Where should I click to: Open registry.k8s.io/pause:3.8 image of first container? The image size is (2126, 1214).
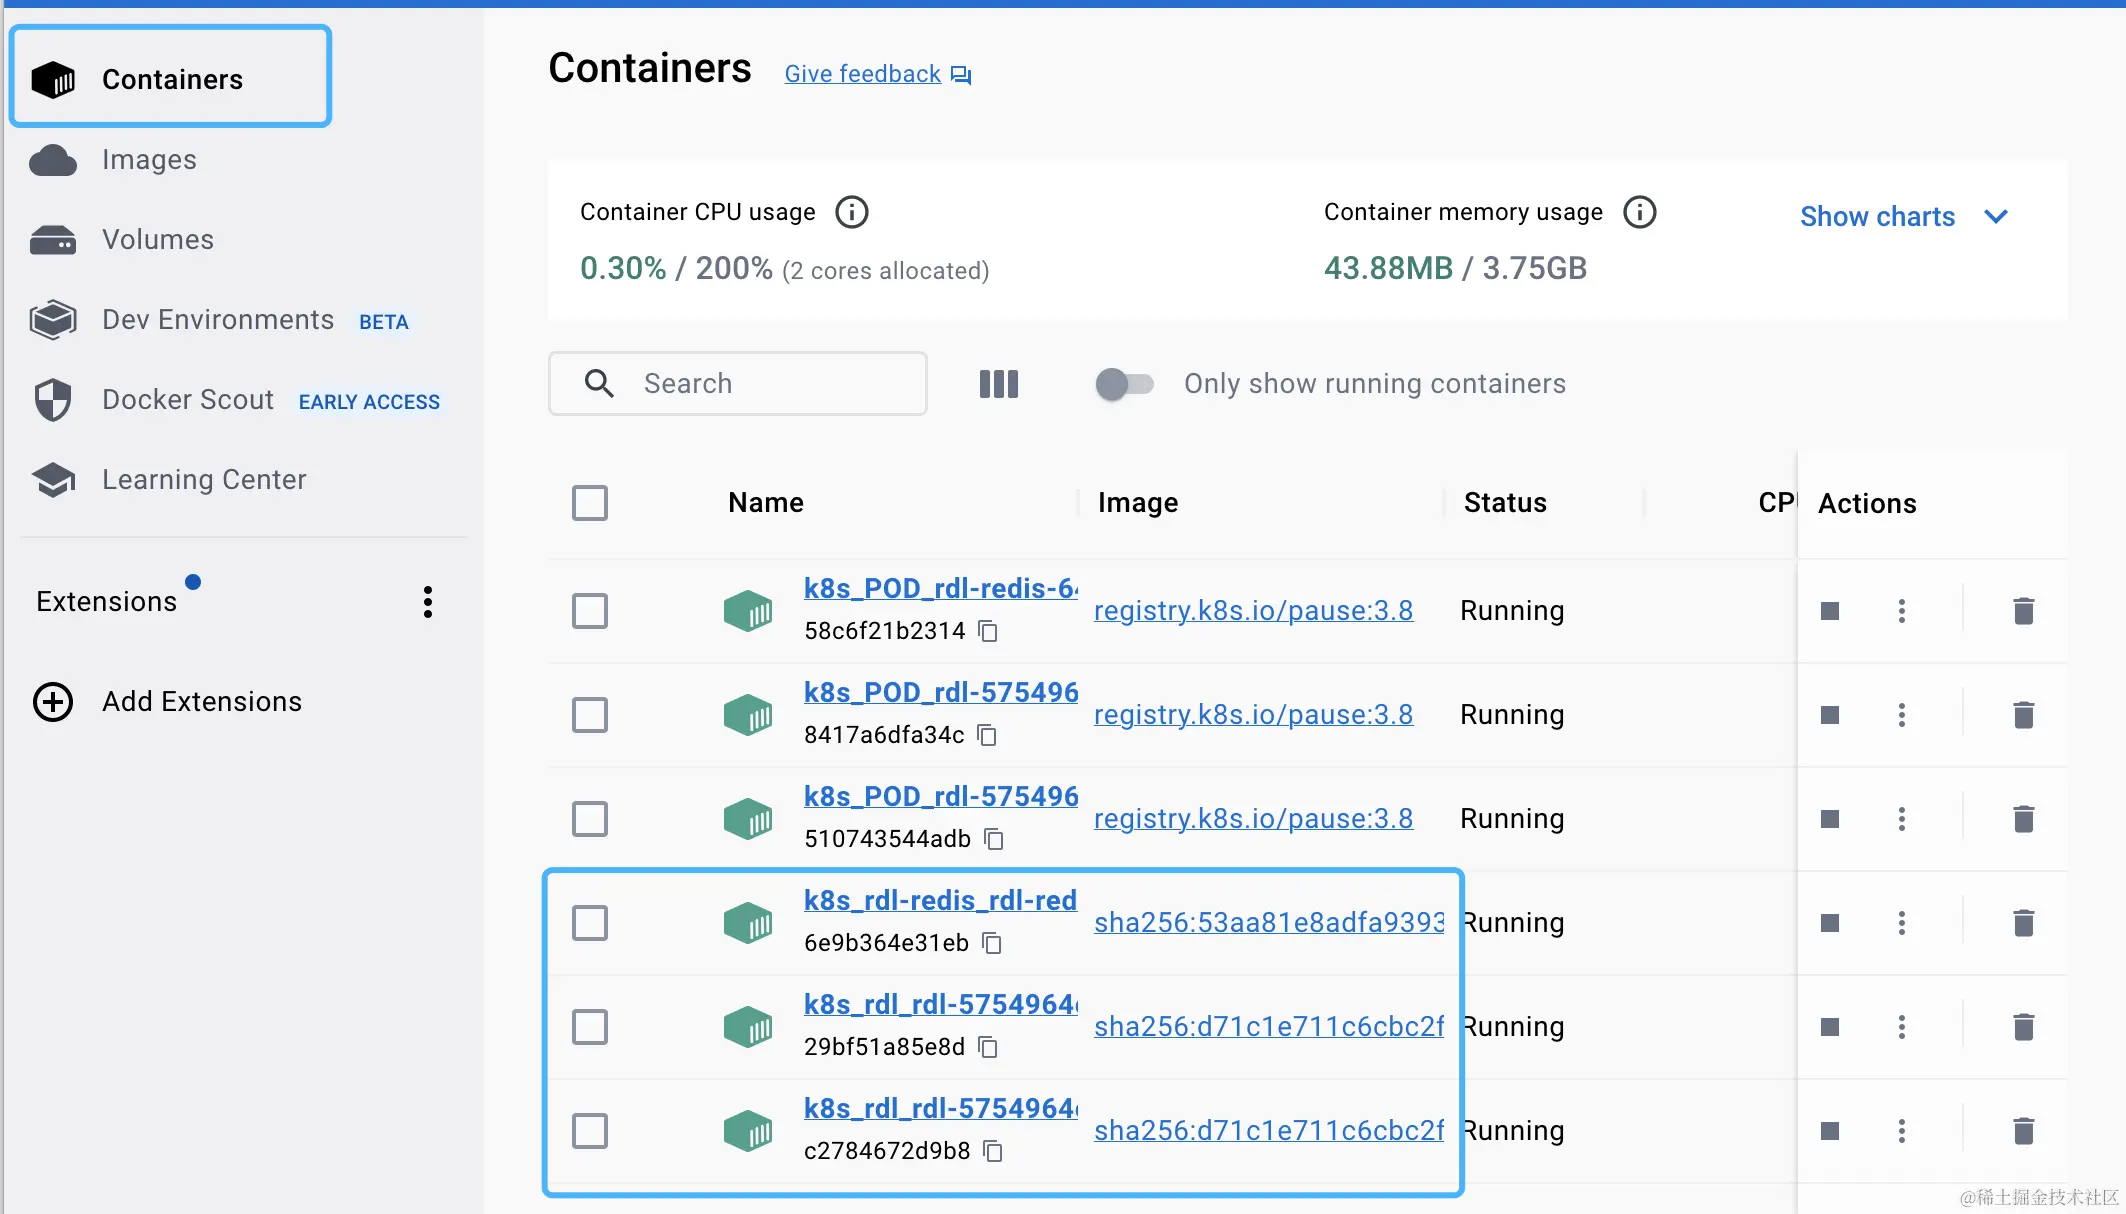(1253, 611)
